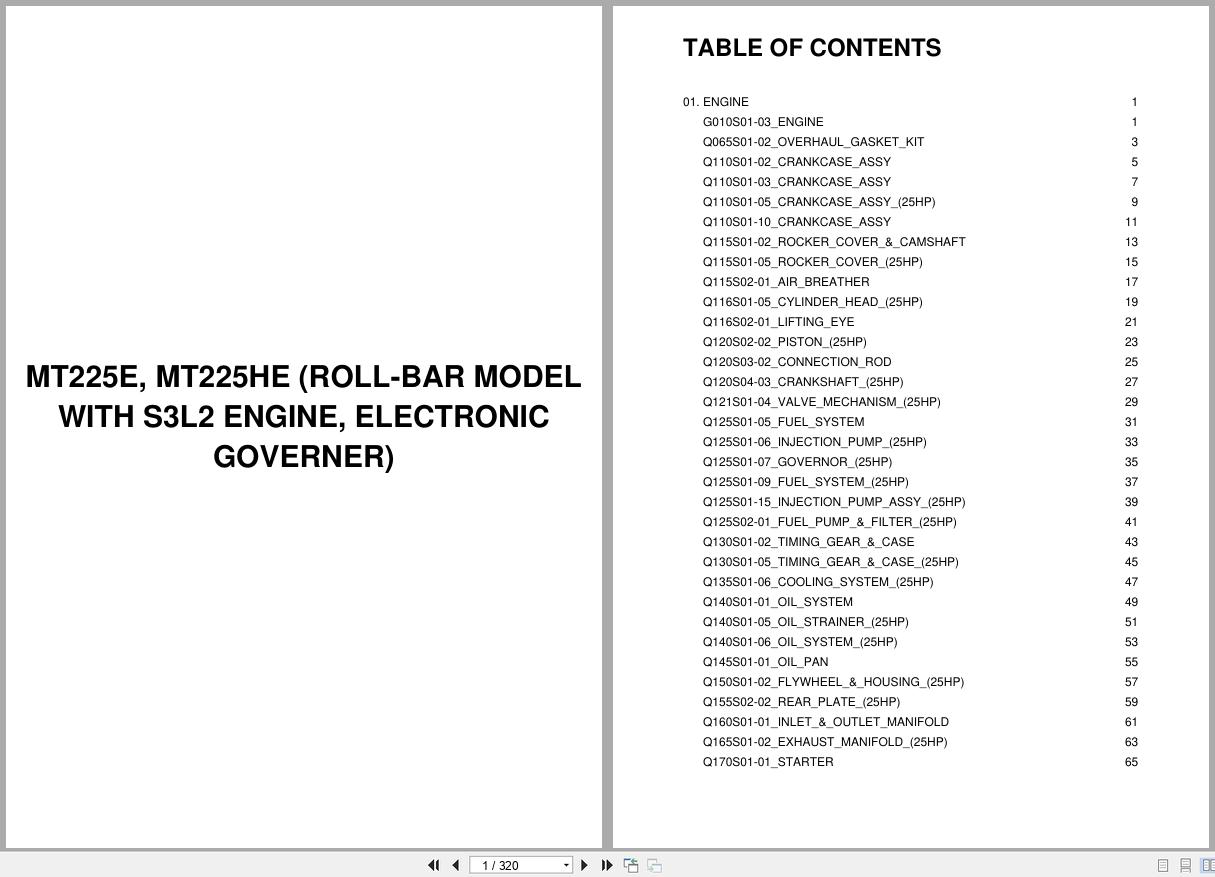Select Q120S02-02_PISTON_(25HP) entry
The width and height of the screenshot is (1215, 877).
point(784,342)
